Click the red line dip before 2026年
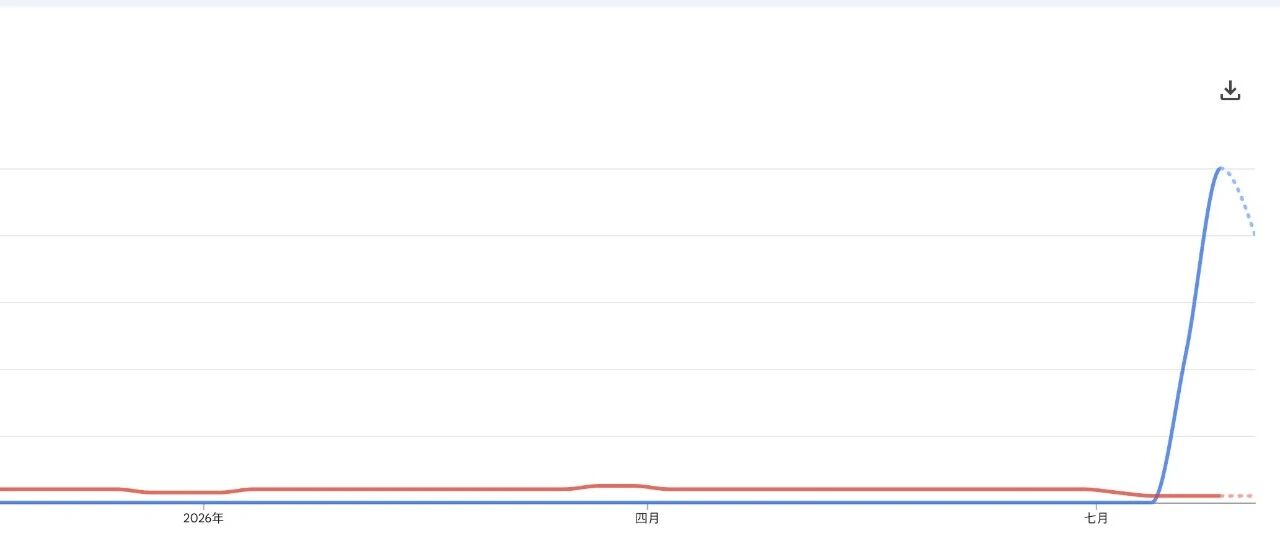This screenshot has height=544, width=1280. click(x=185, y=492)
